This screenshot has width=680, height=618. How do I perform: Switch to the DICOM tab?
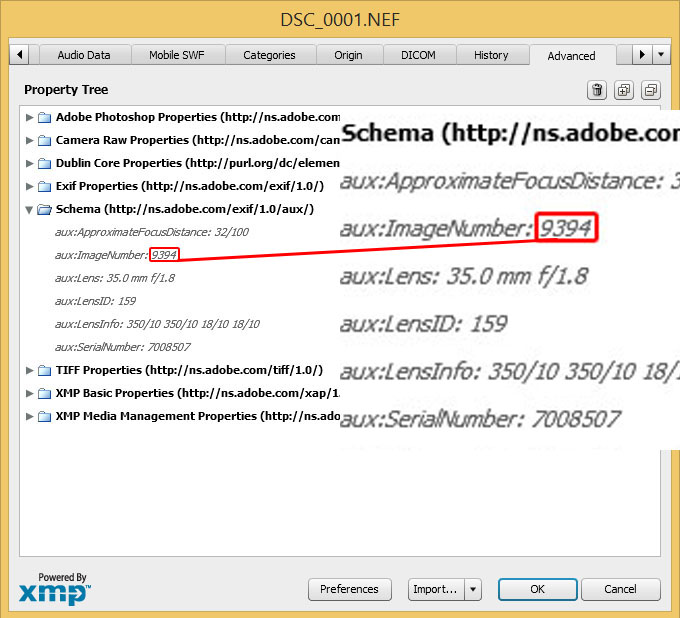[418, 55]
